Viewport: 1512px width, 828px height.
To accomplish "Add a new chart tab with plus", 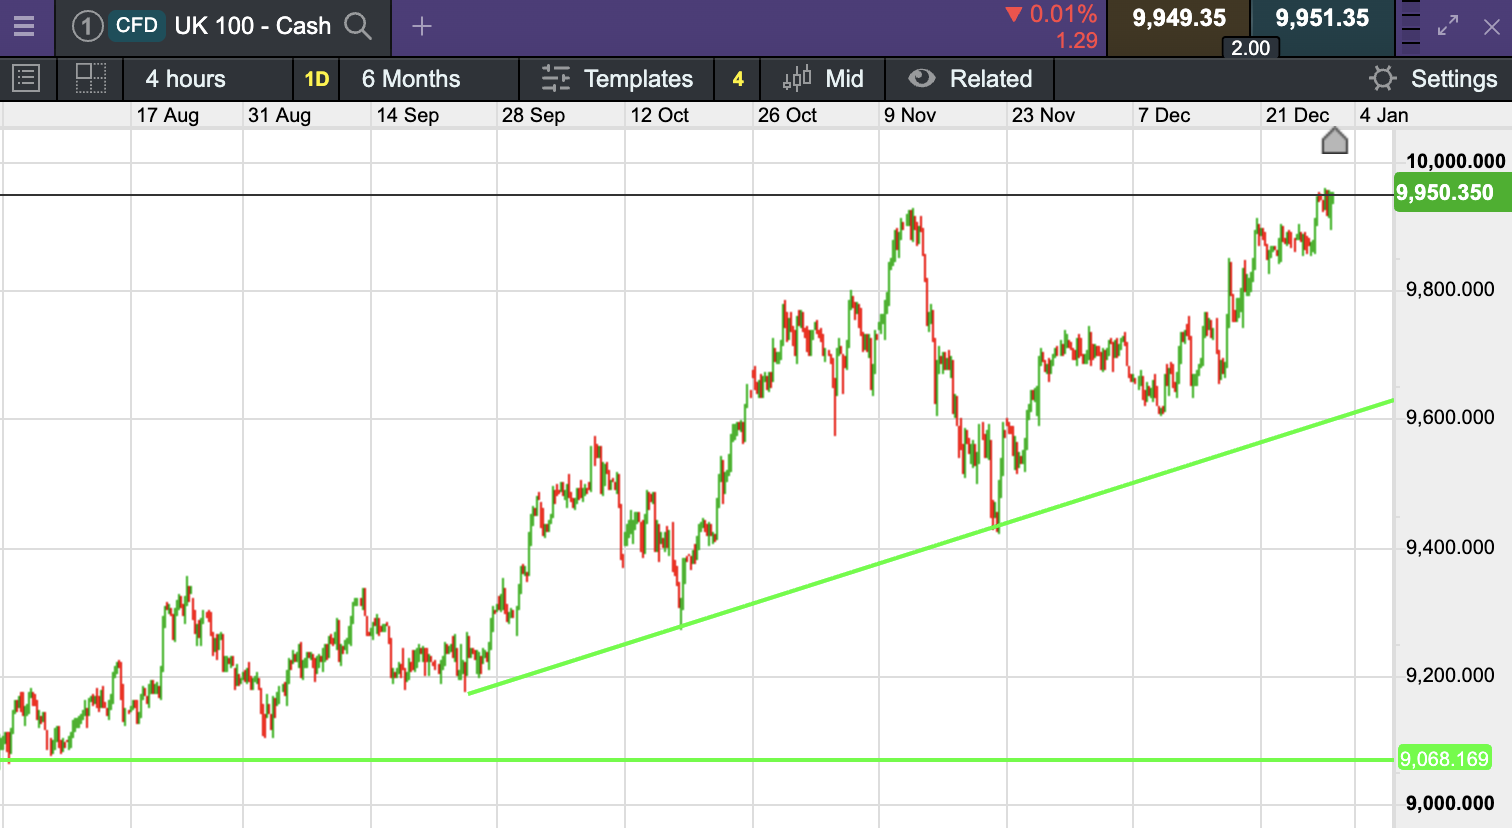I will point(422,27).
